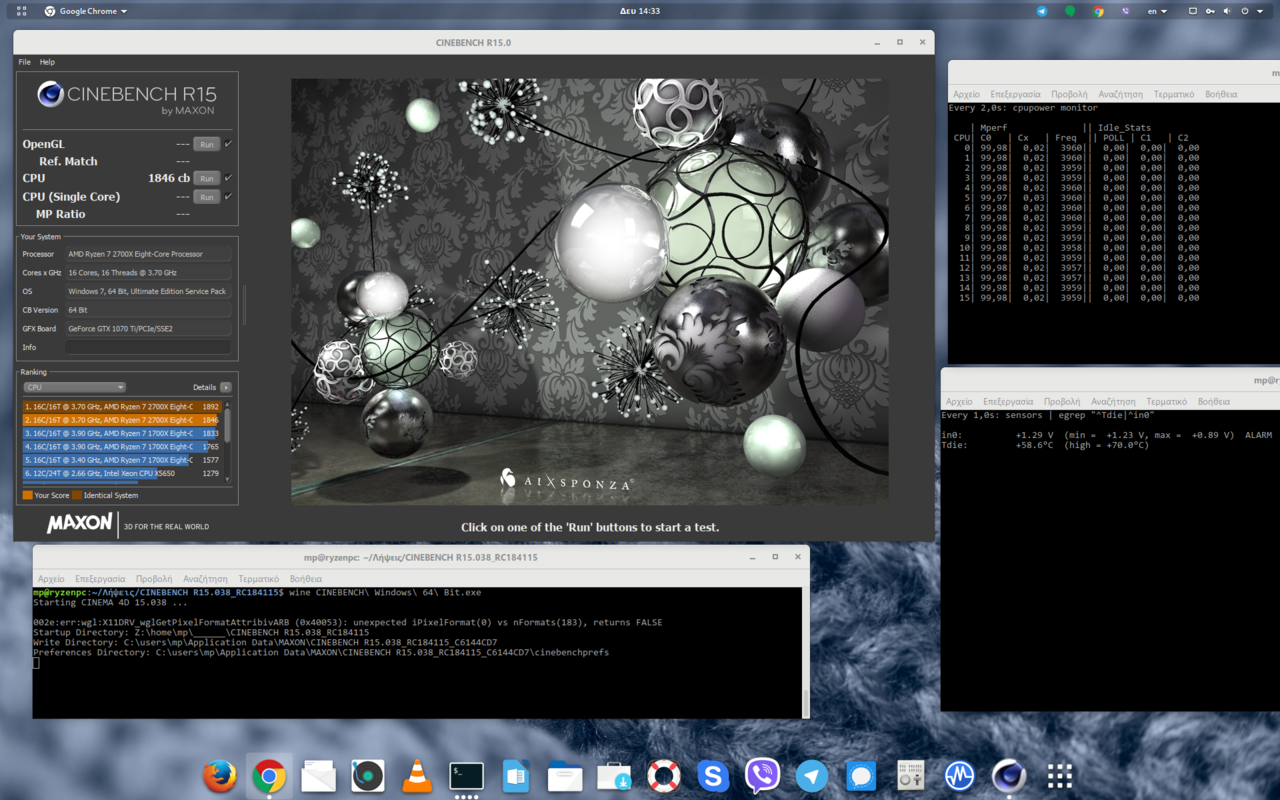Image resolution: width=1280 pixels, height=800 pixels.
Task: Launch Telegram from the dock
Action: (812, 776)
